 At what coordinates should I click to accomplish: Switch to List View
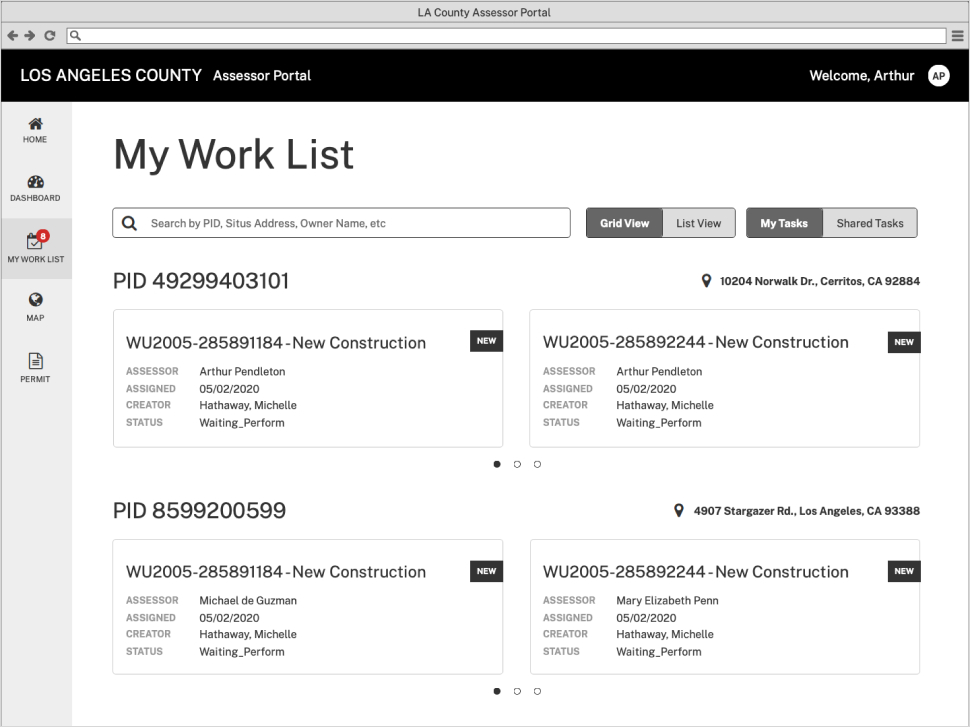[x=698, y=223]
